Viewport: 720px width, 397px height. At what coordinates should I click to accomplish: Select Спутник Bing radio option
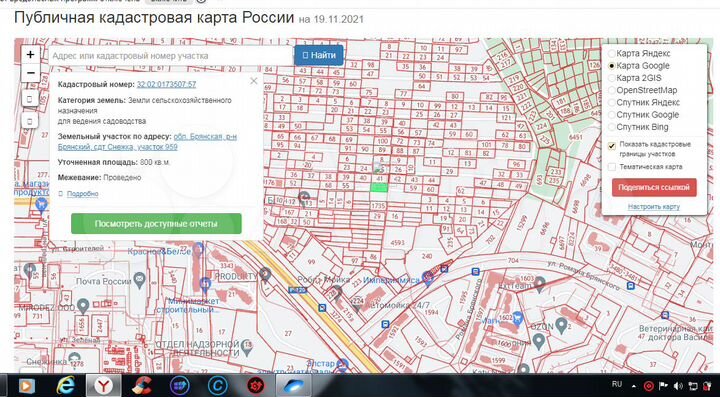(612, 127)
